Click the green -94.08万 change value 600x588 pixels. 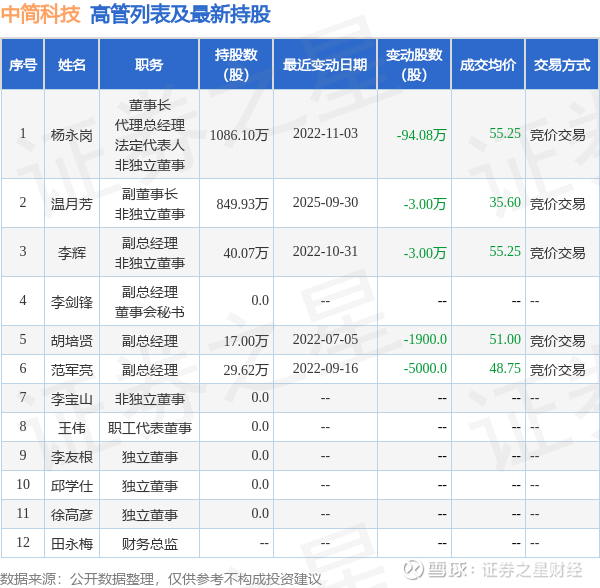421,135
